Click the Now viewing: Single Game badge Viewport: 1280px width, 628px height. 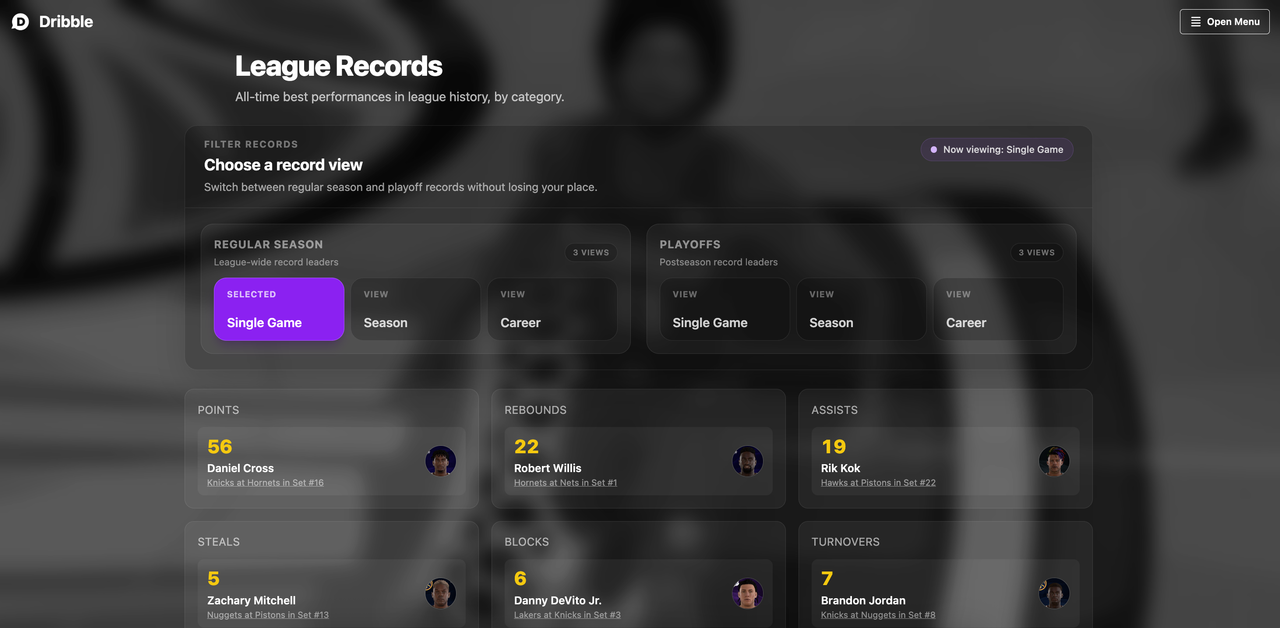[997, 150]
